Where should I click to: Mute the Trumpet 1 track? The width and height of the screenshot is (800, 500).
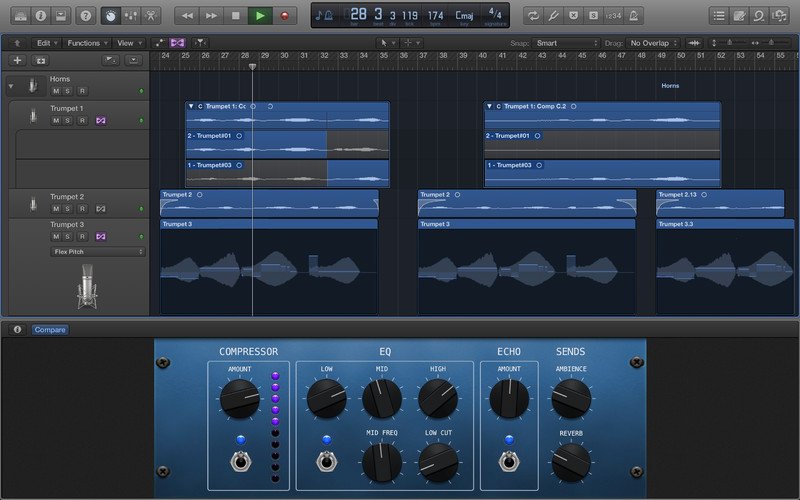[x=56, y=120]
